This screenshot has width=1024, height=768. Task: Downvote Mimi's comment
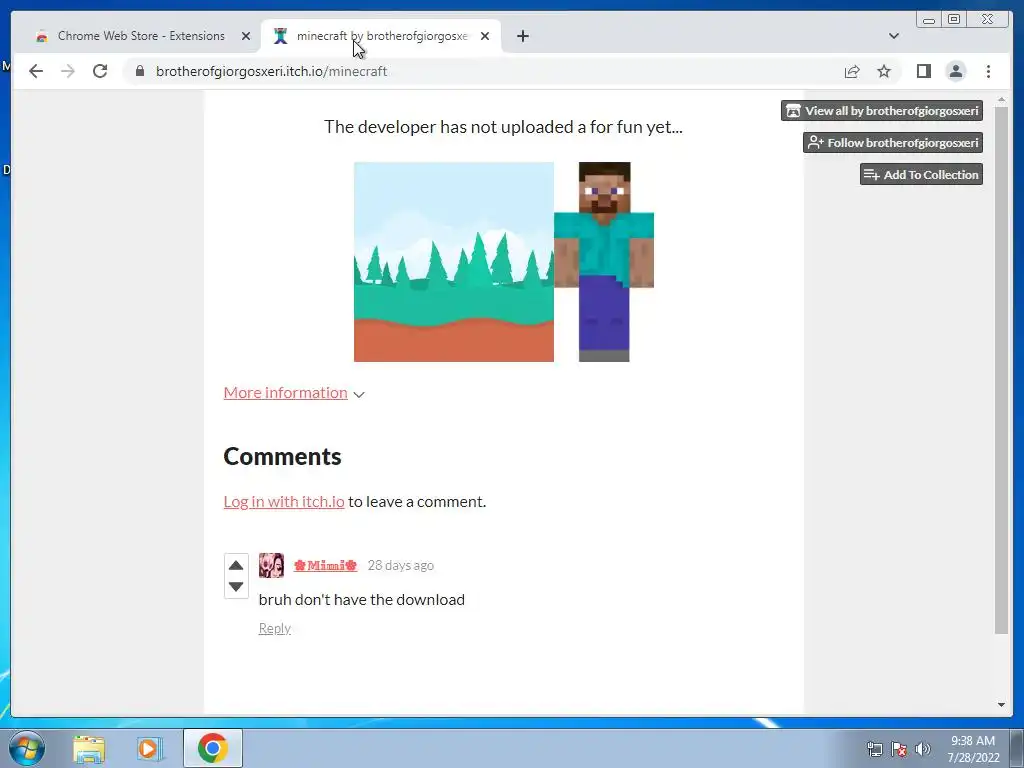click(236, 586)
